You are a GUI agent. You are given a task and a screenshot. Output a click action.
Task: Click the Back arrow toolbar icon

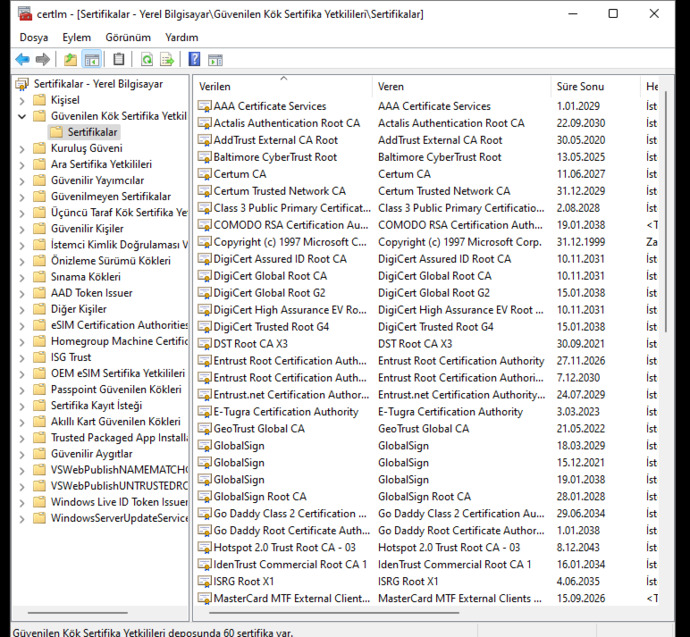pos(22,59)
